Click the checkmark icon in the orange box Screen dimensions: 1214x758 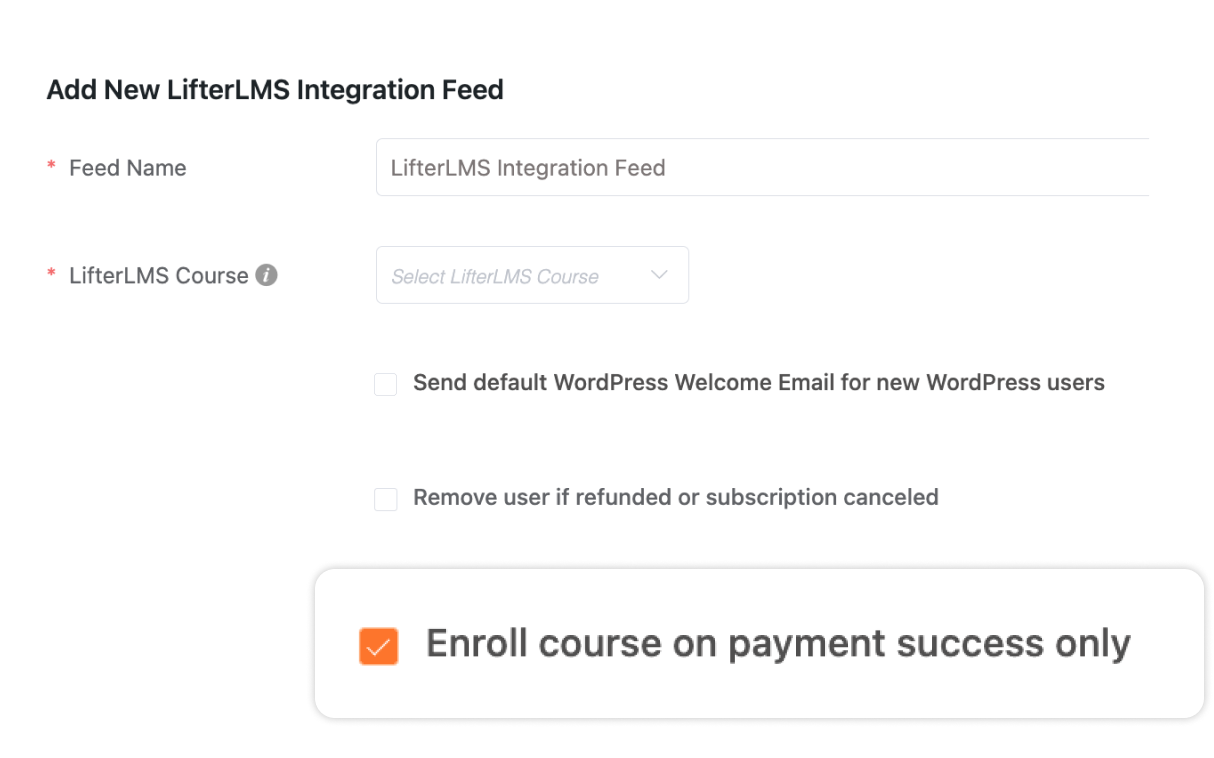(378, 647)
